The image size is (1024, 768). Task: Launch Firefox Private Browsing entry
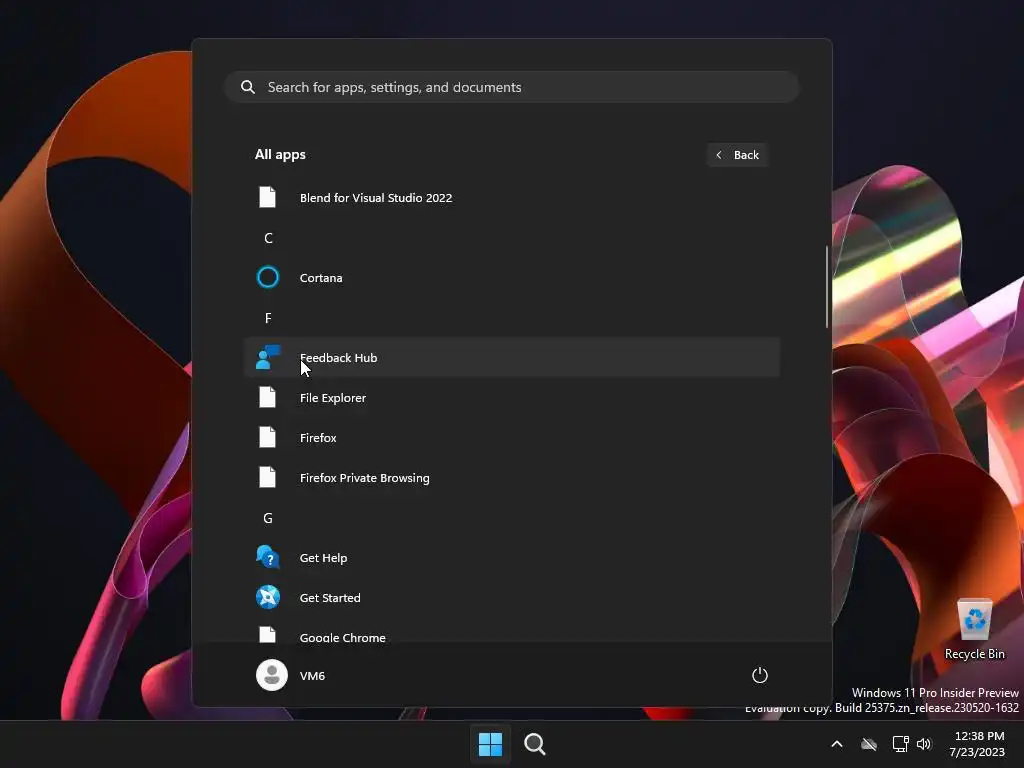[x=512, y=477]
